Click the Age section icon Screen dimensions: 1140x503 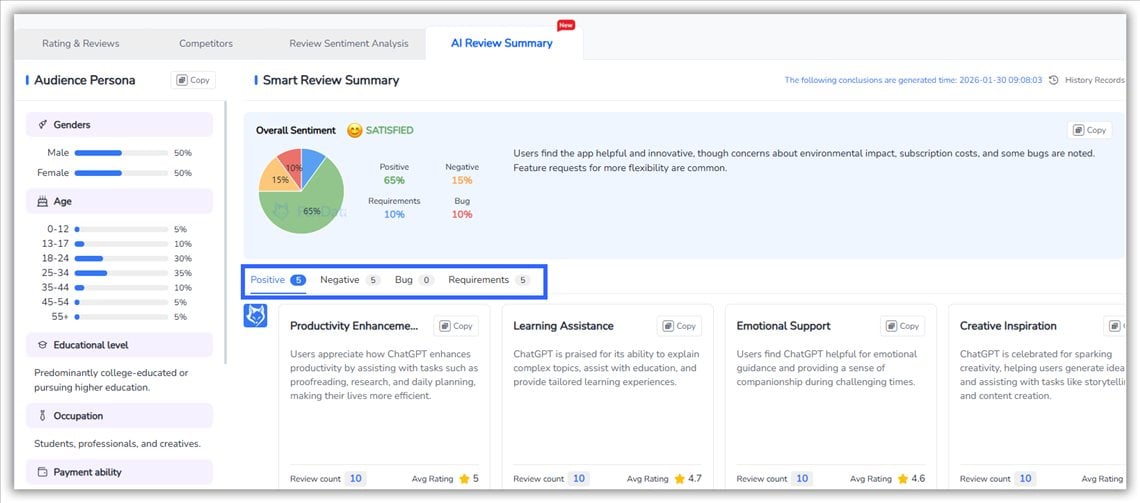click(x=42, y=201)
